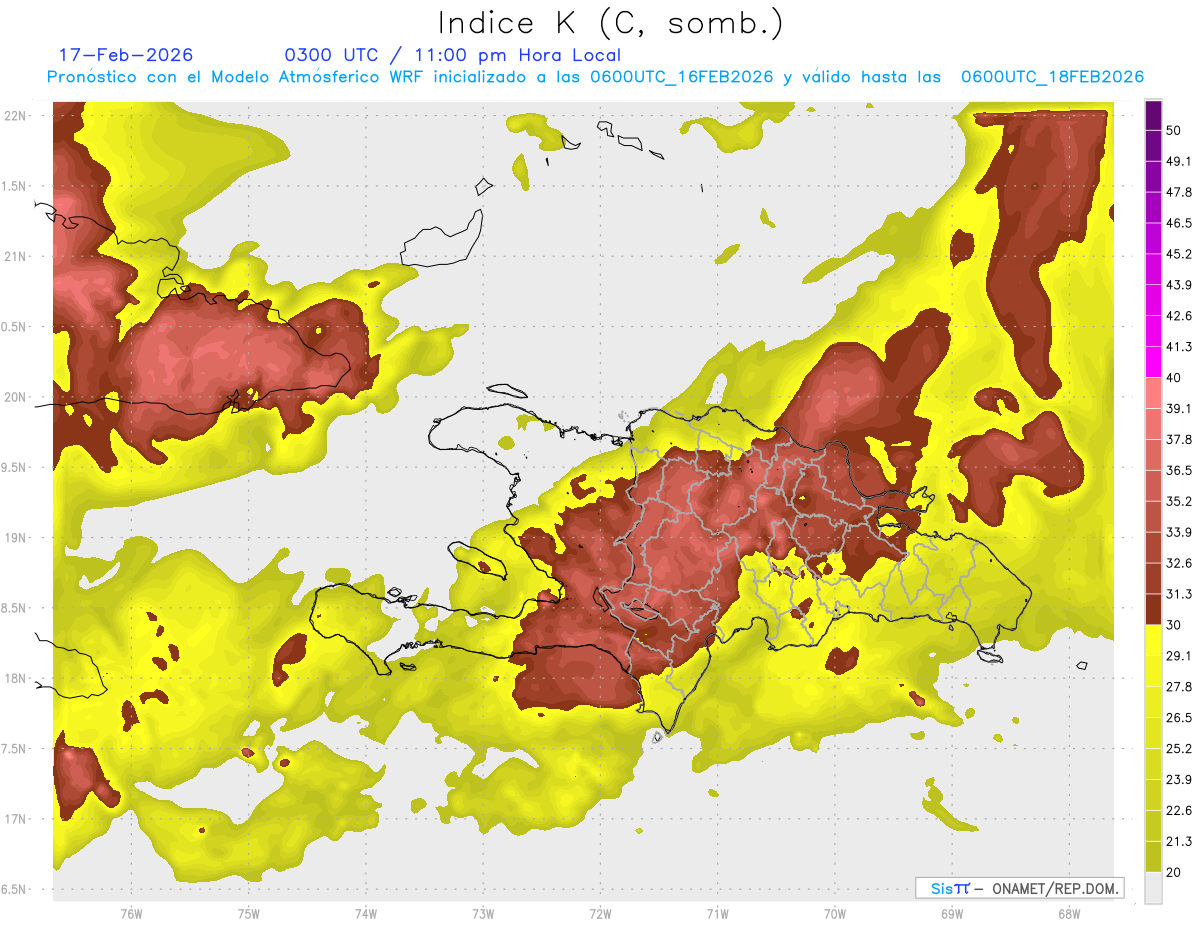
Task: Click the colorbar value '22.6'
Action: (1179, 811)
